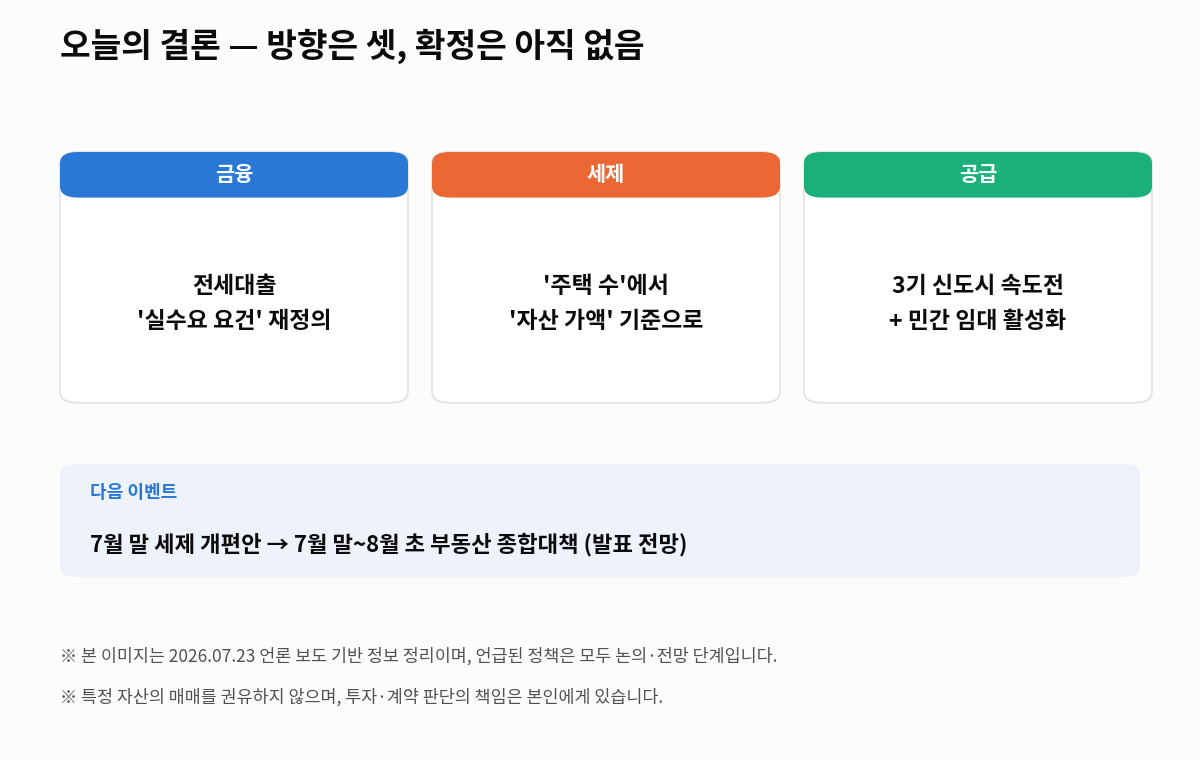Select ''자산 가액' 기준으로' text
Viewport: 1200px width, 760px height.
tap(606, 321)
